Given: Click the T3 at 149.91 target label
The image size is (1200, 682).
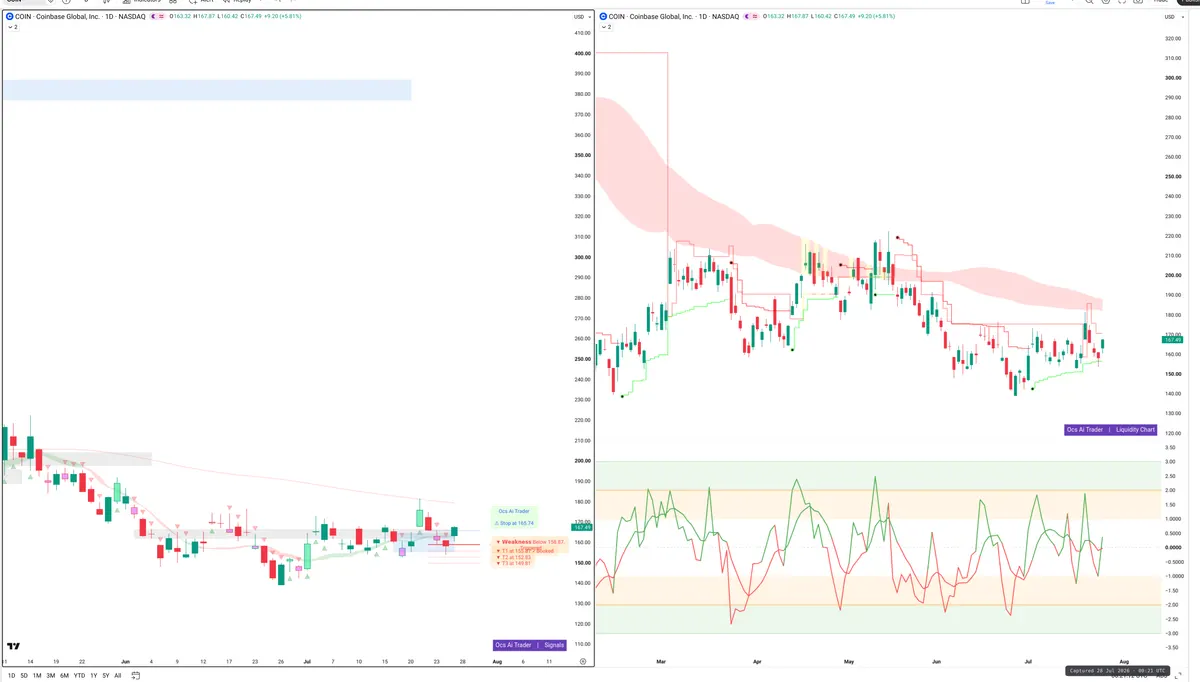Looking at the screenshot, I should pos(513,563).
